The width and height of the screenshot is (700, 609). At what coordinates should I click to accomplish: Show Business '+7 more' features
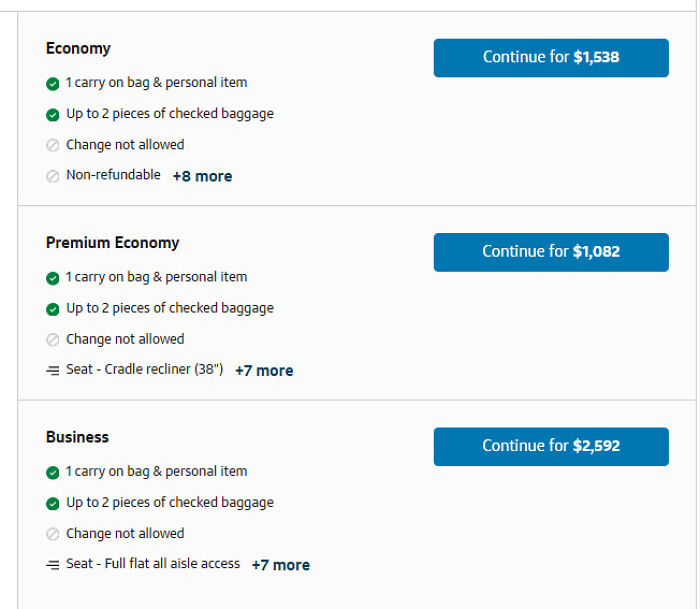[x=280, y=565]
